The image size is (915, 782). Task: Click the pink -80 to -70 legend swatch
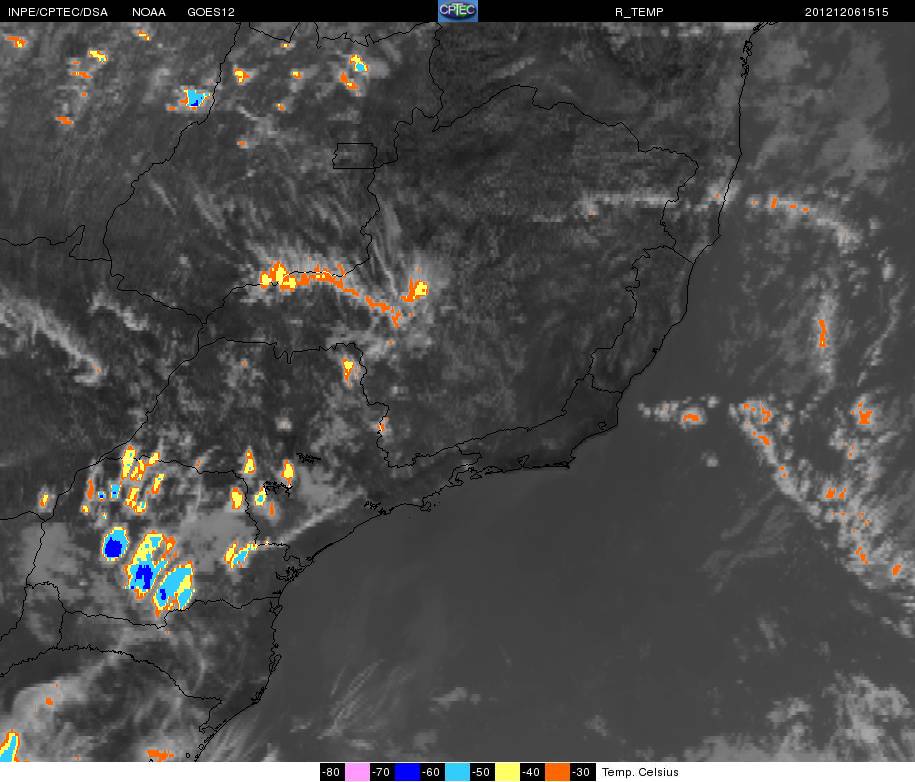(x=357, y=772)
